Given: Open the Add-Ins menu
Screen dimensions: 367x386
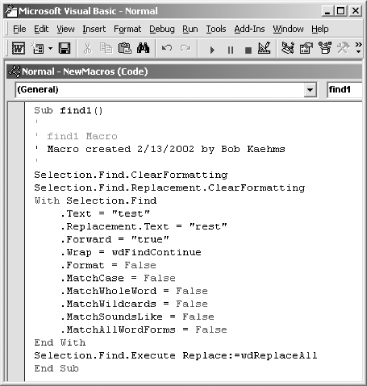Looking at the screenshot, I should coord(249,29).
